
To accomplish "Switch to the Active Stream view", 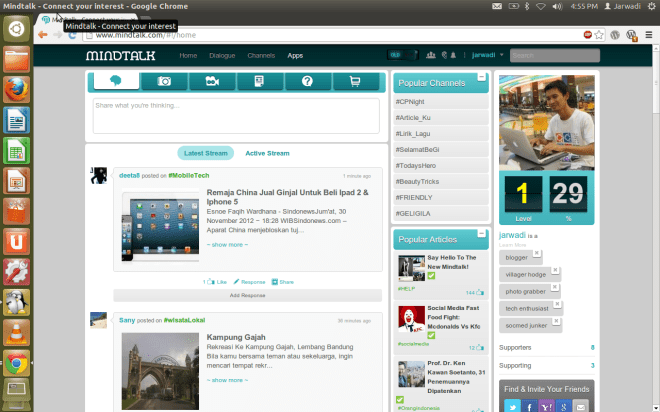I will [267, 153].
